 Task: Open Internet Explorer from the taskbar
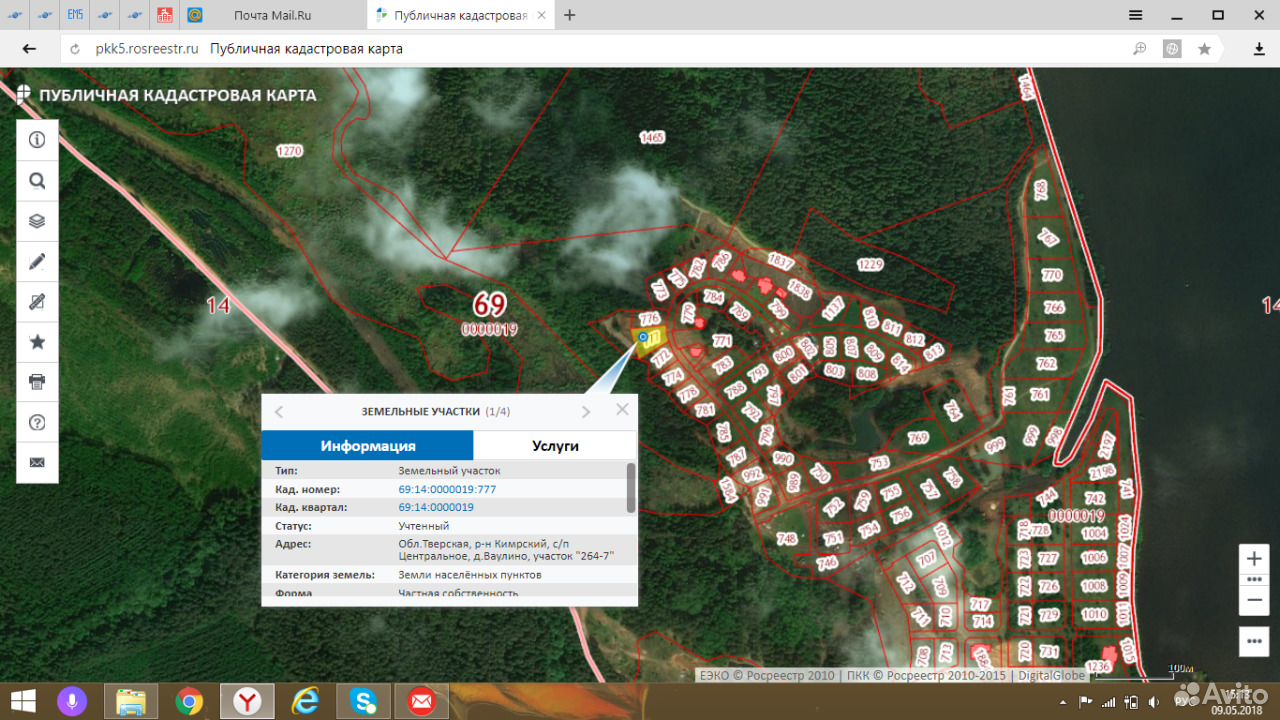click(x=305, y=701)
